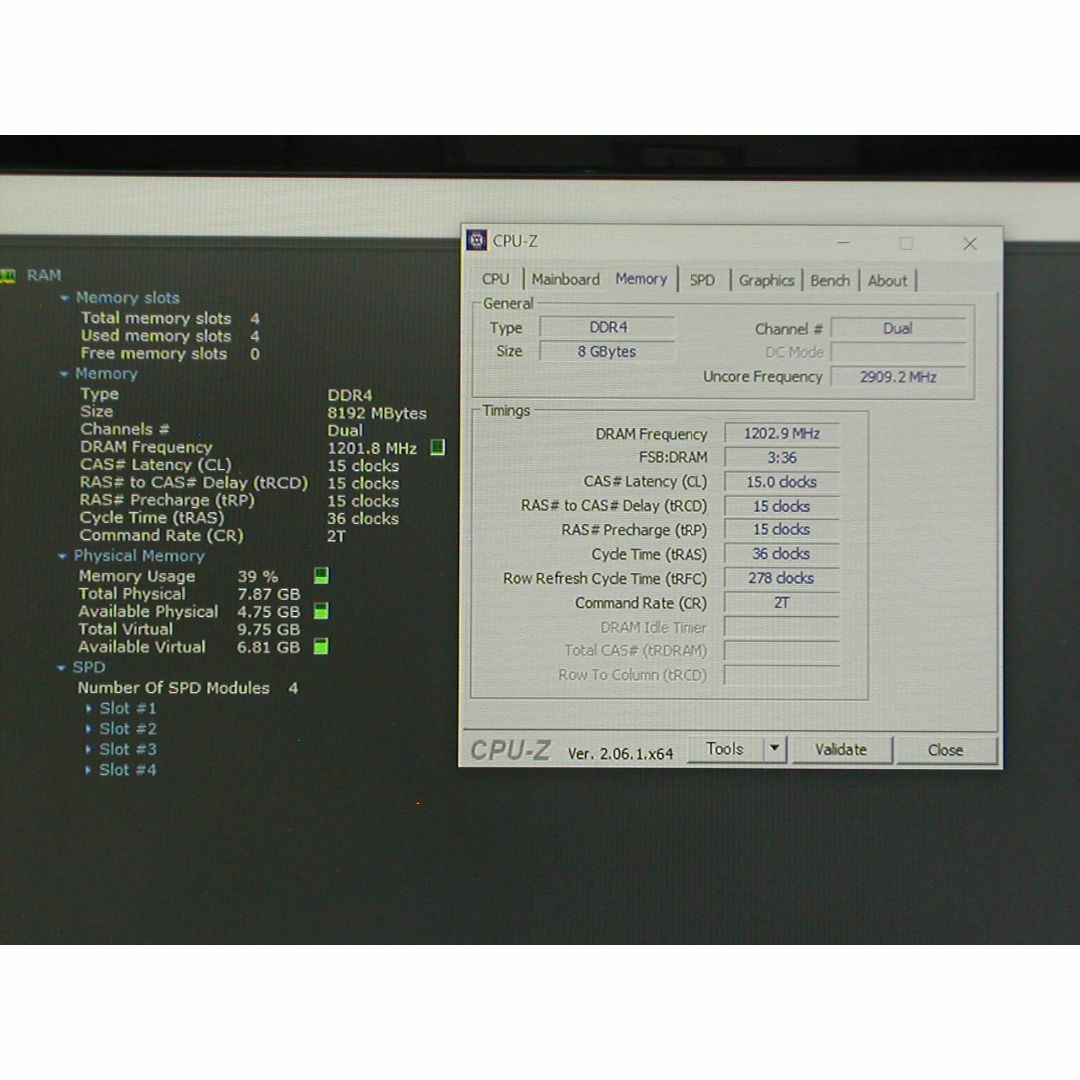Click 'Used memory slots' row in Speccy
This screenshot has height=1080, width=1080.
point(170,336)
